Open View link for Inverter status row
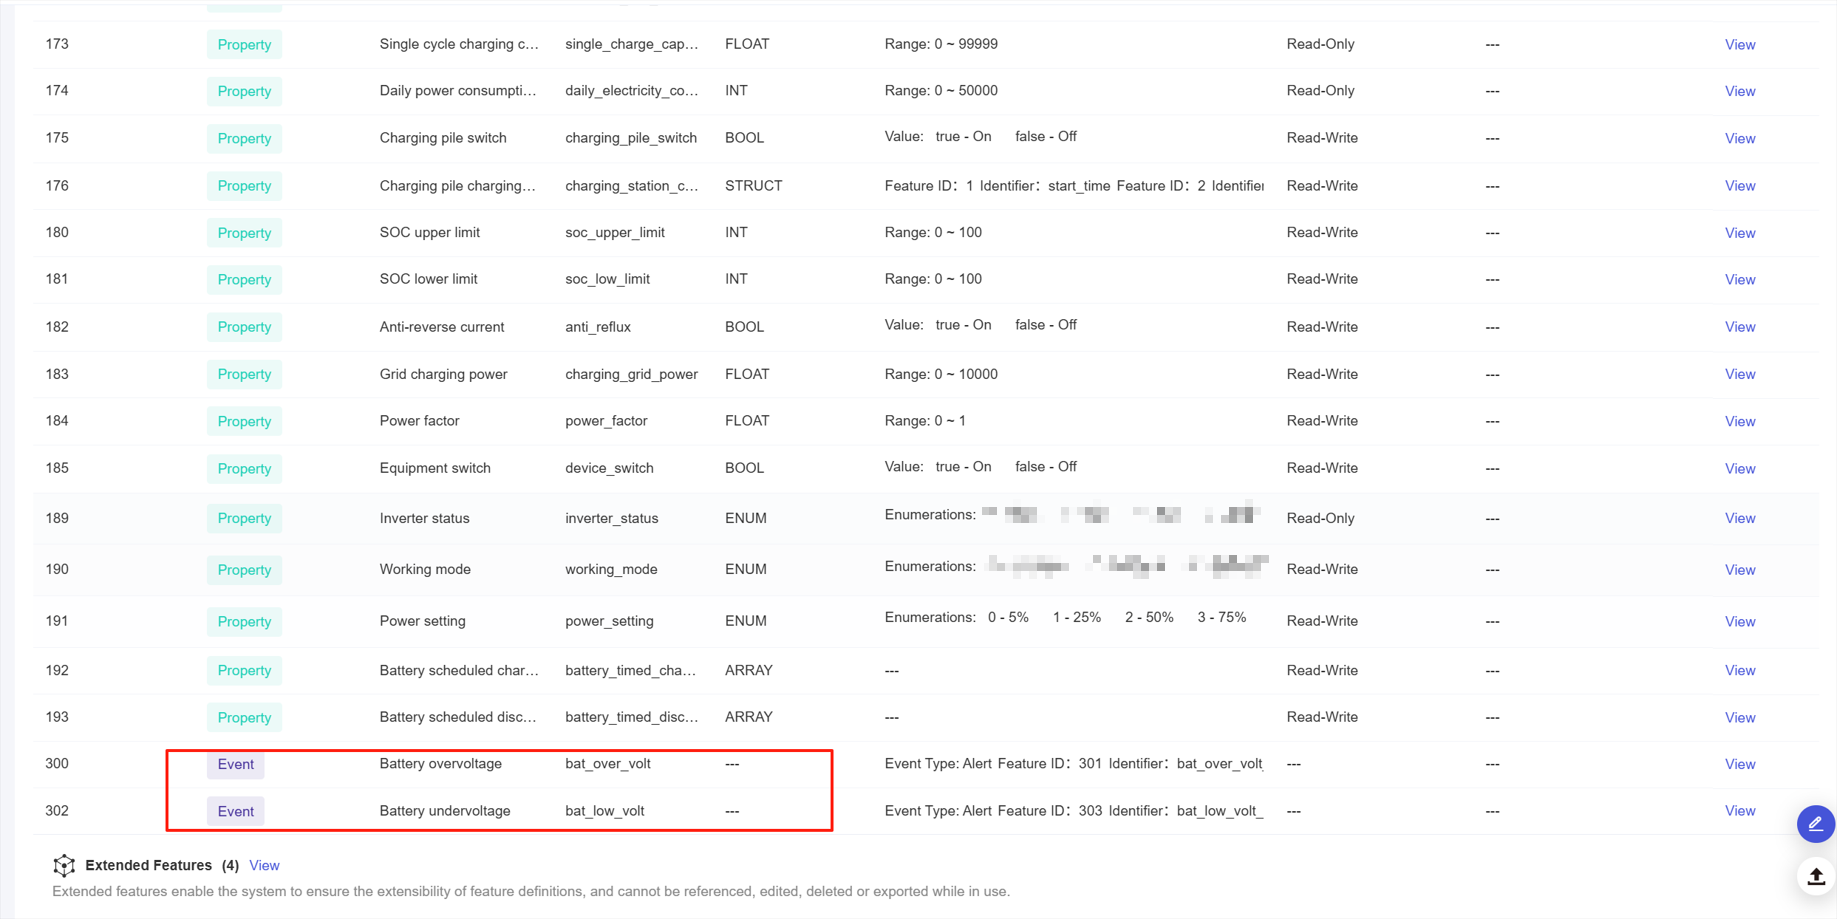This screenshot has height=919, width=1837. click(1739, 518)
